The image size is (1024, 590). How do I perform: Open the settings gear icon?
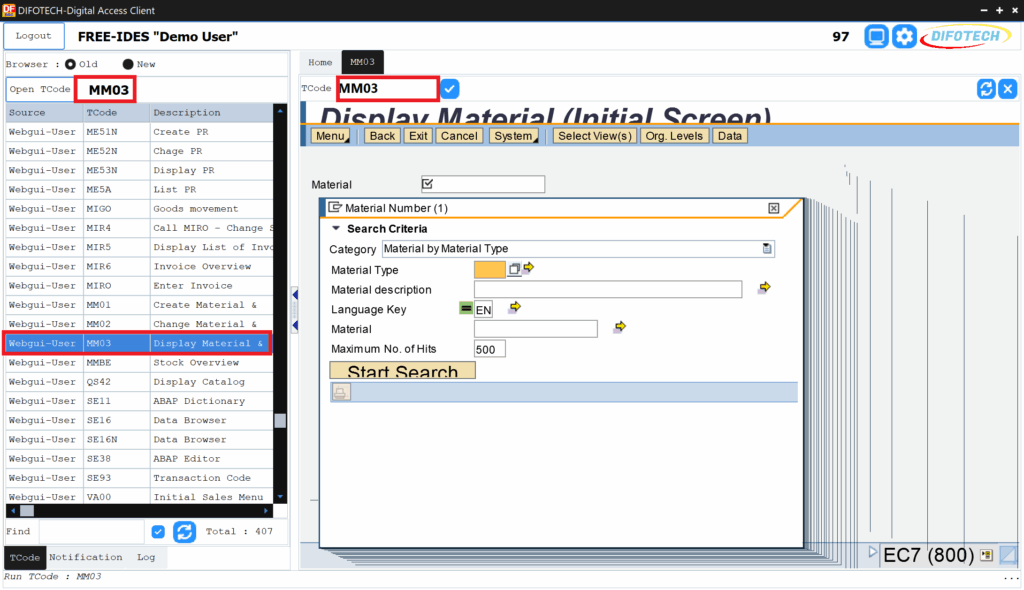tap(904, 37)
